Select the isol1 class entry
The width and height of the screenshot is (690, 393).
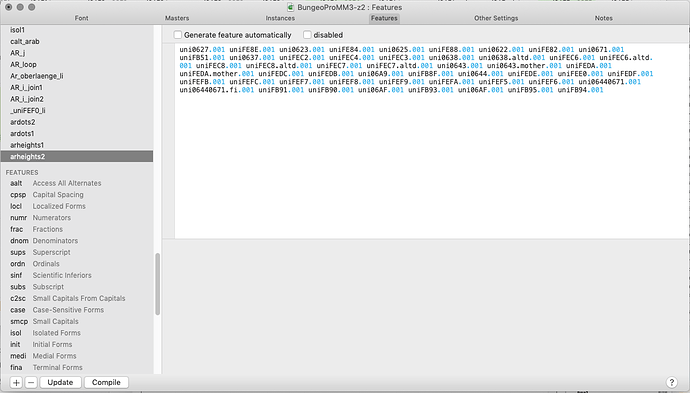(77, 30)
